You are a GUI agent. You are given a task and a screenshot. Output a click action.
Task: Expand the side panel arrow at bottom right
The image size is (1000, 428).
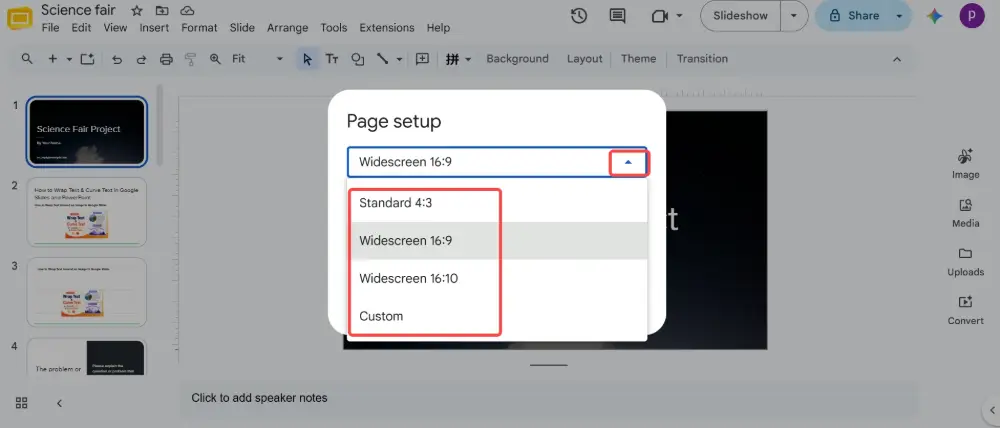[992, 410]
